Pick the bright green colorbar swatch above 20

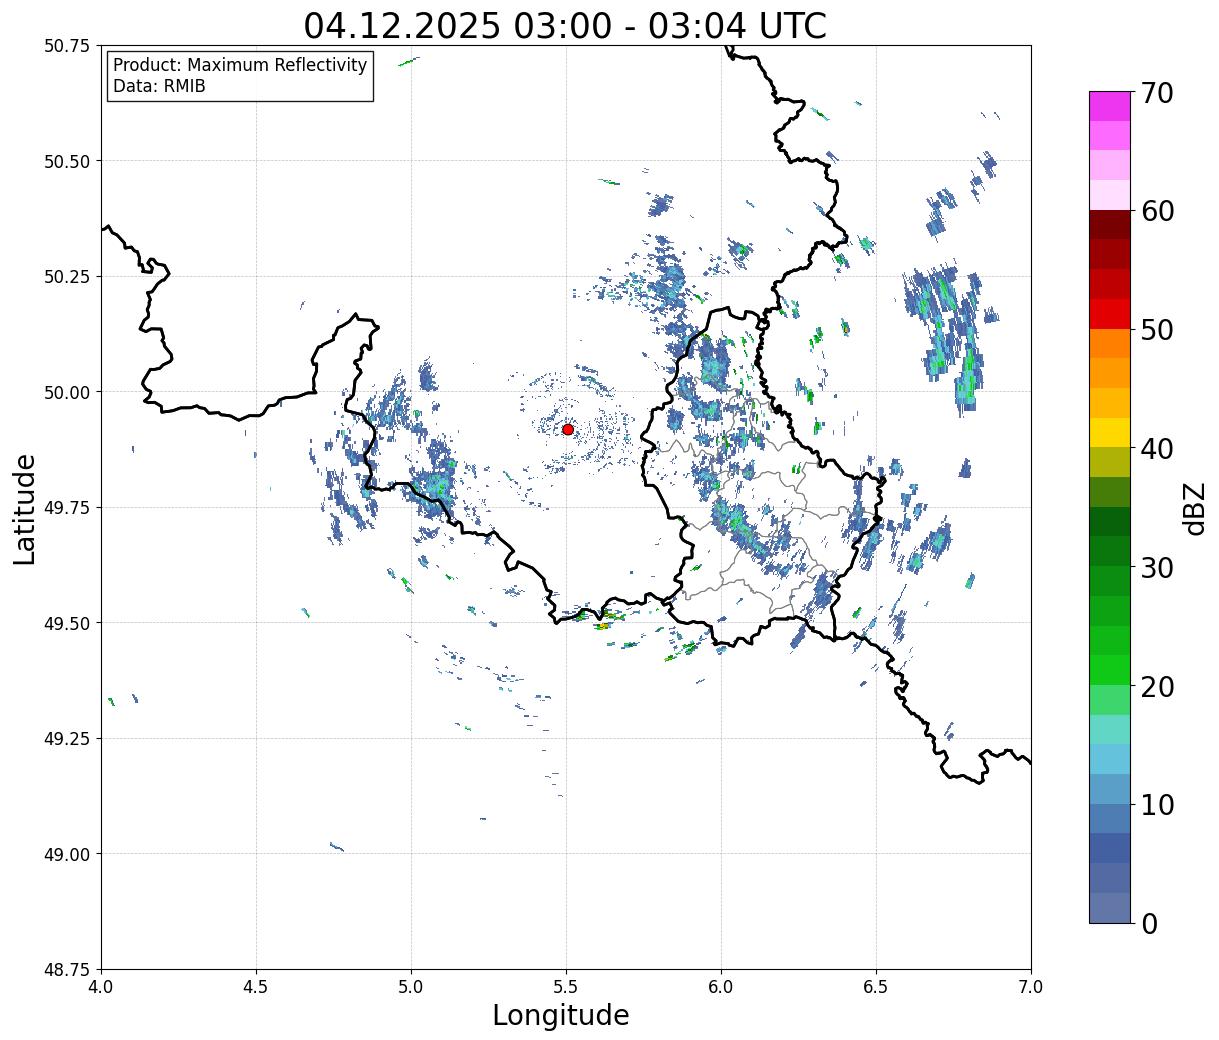point(1110,669)
